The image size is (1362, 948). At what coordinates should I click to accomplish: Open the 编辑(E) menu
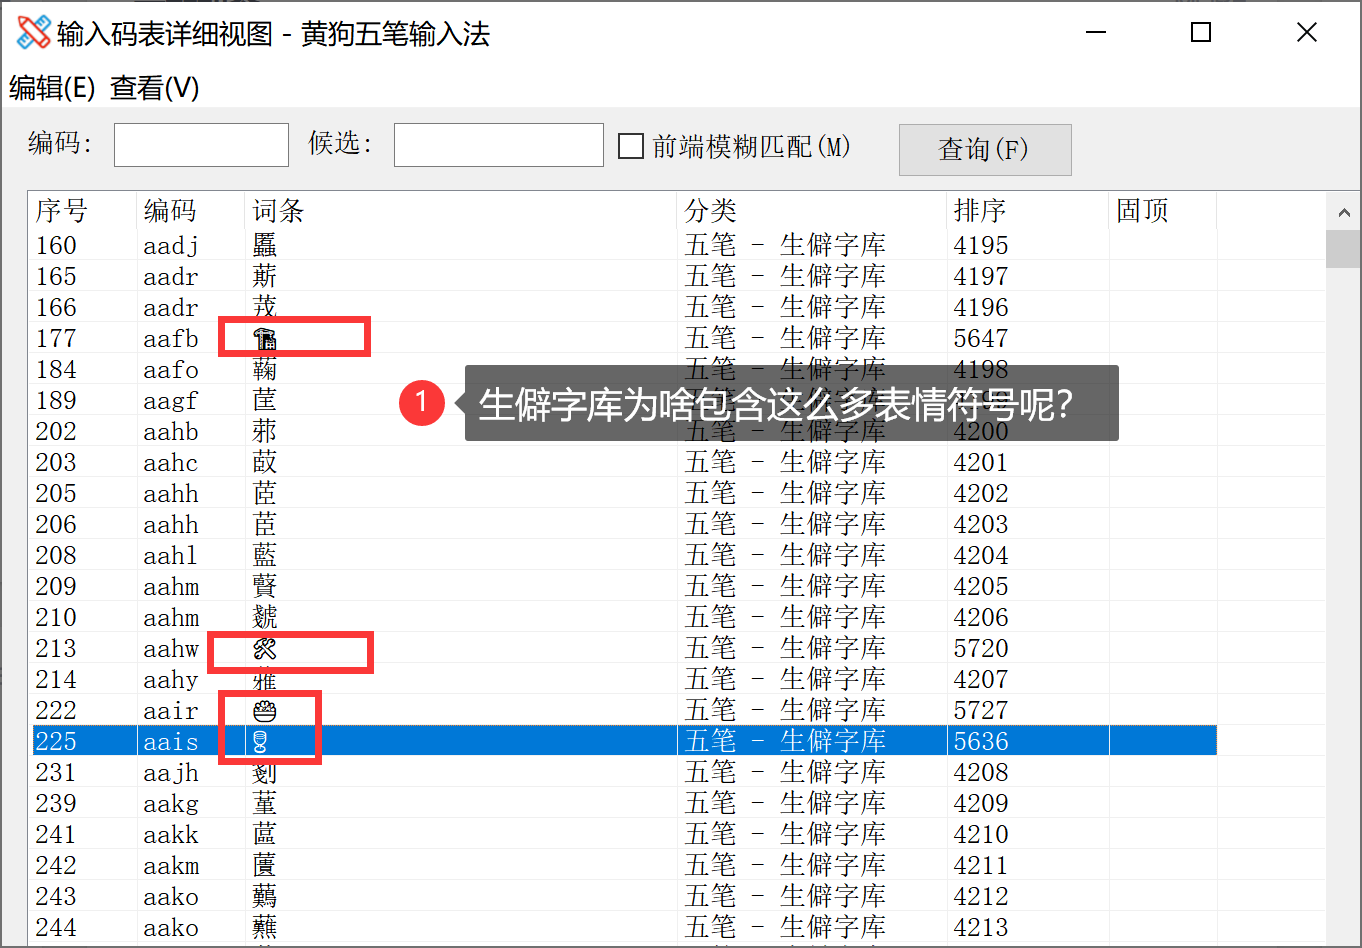click(52, 88)
